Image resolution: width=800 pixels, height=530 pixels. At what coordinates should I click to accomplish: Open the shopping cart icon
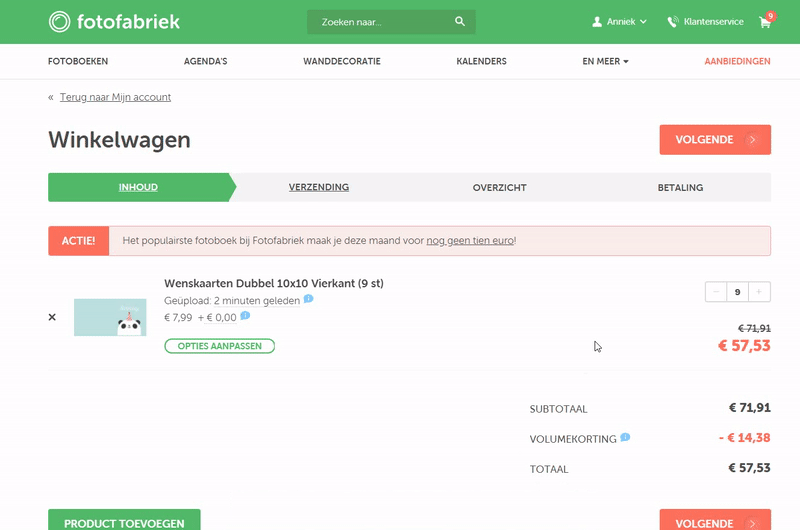tap(765, 22)
